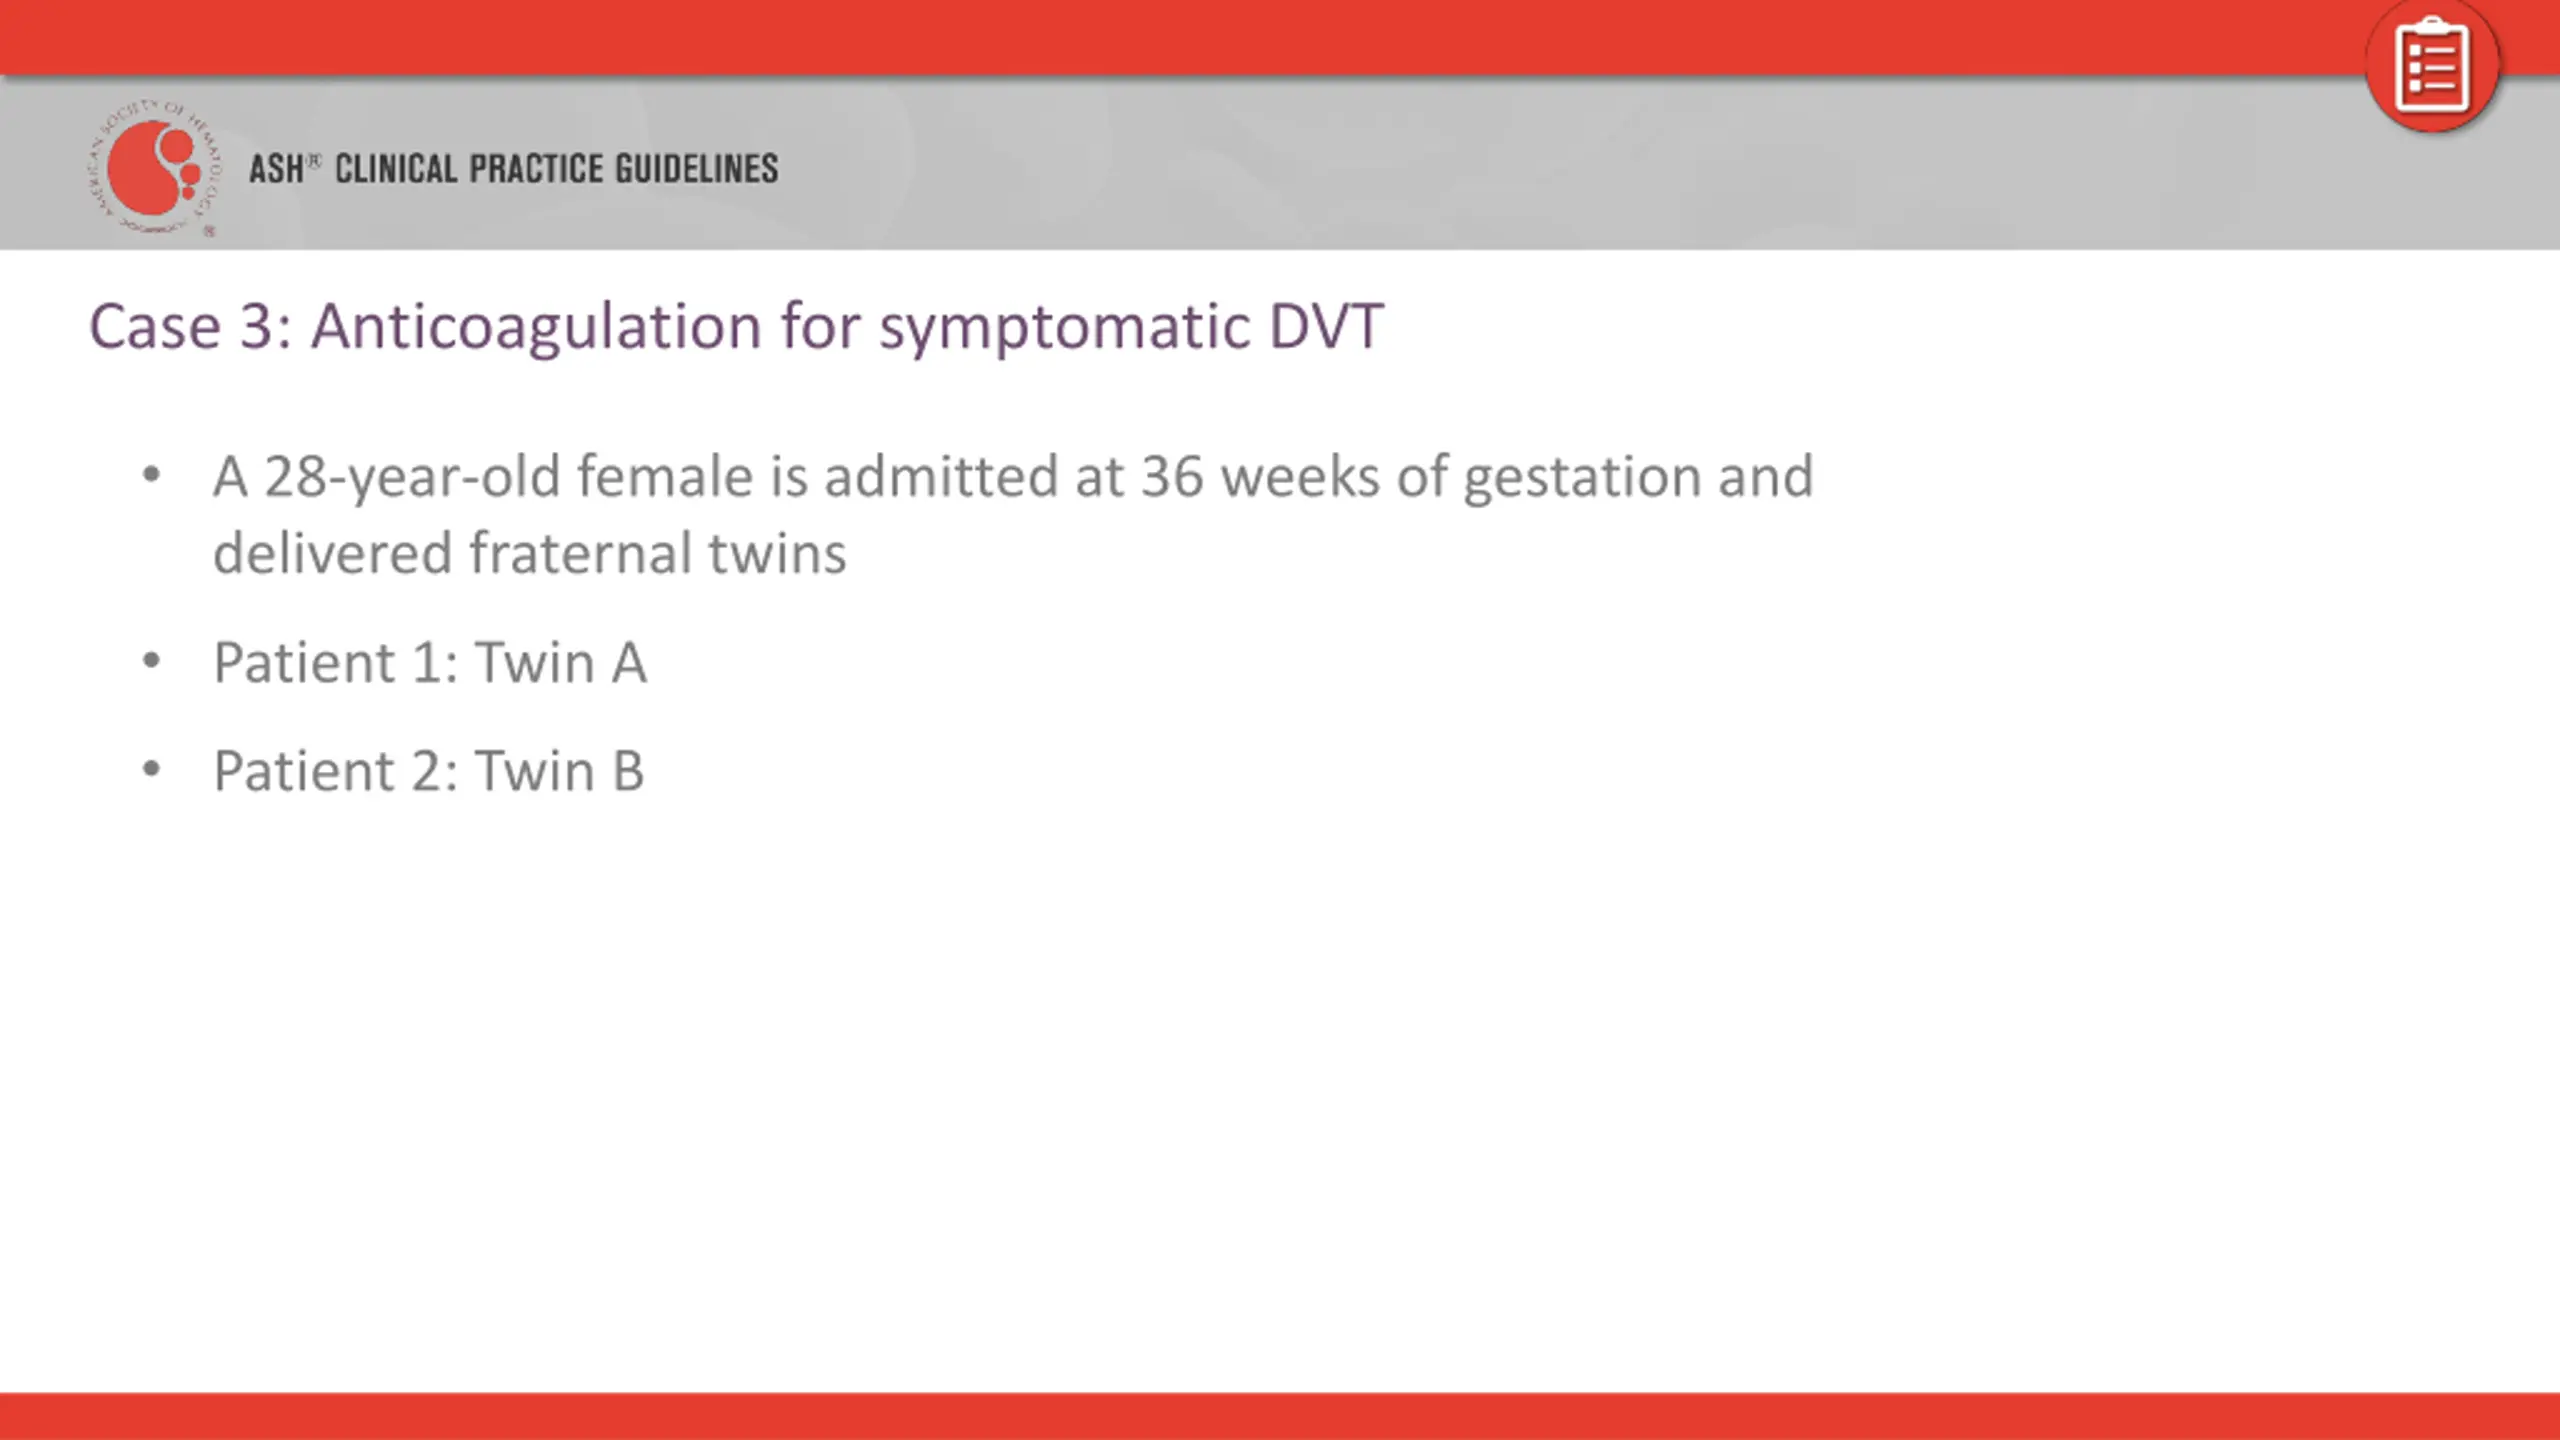This screenshot has width=2560, height=1440.
Task: Select the bullet before Patient 2
Action: [151, 769]
